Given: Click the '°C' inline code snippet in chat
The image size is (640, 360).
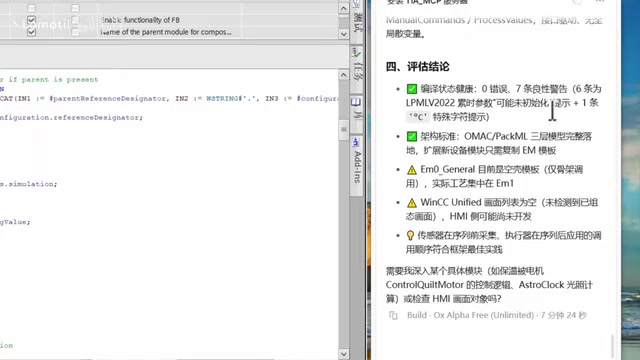Looking at the screenshot, I should click(x=418, y=117).
